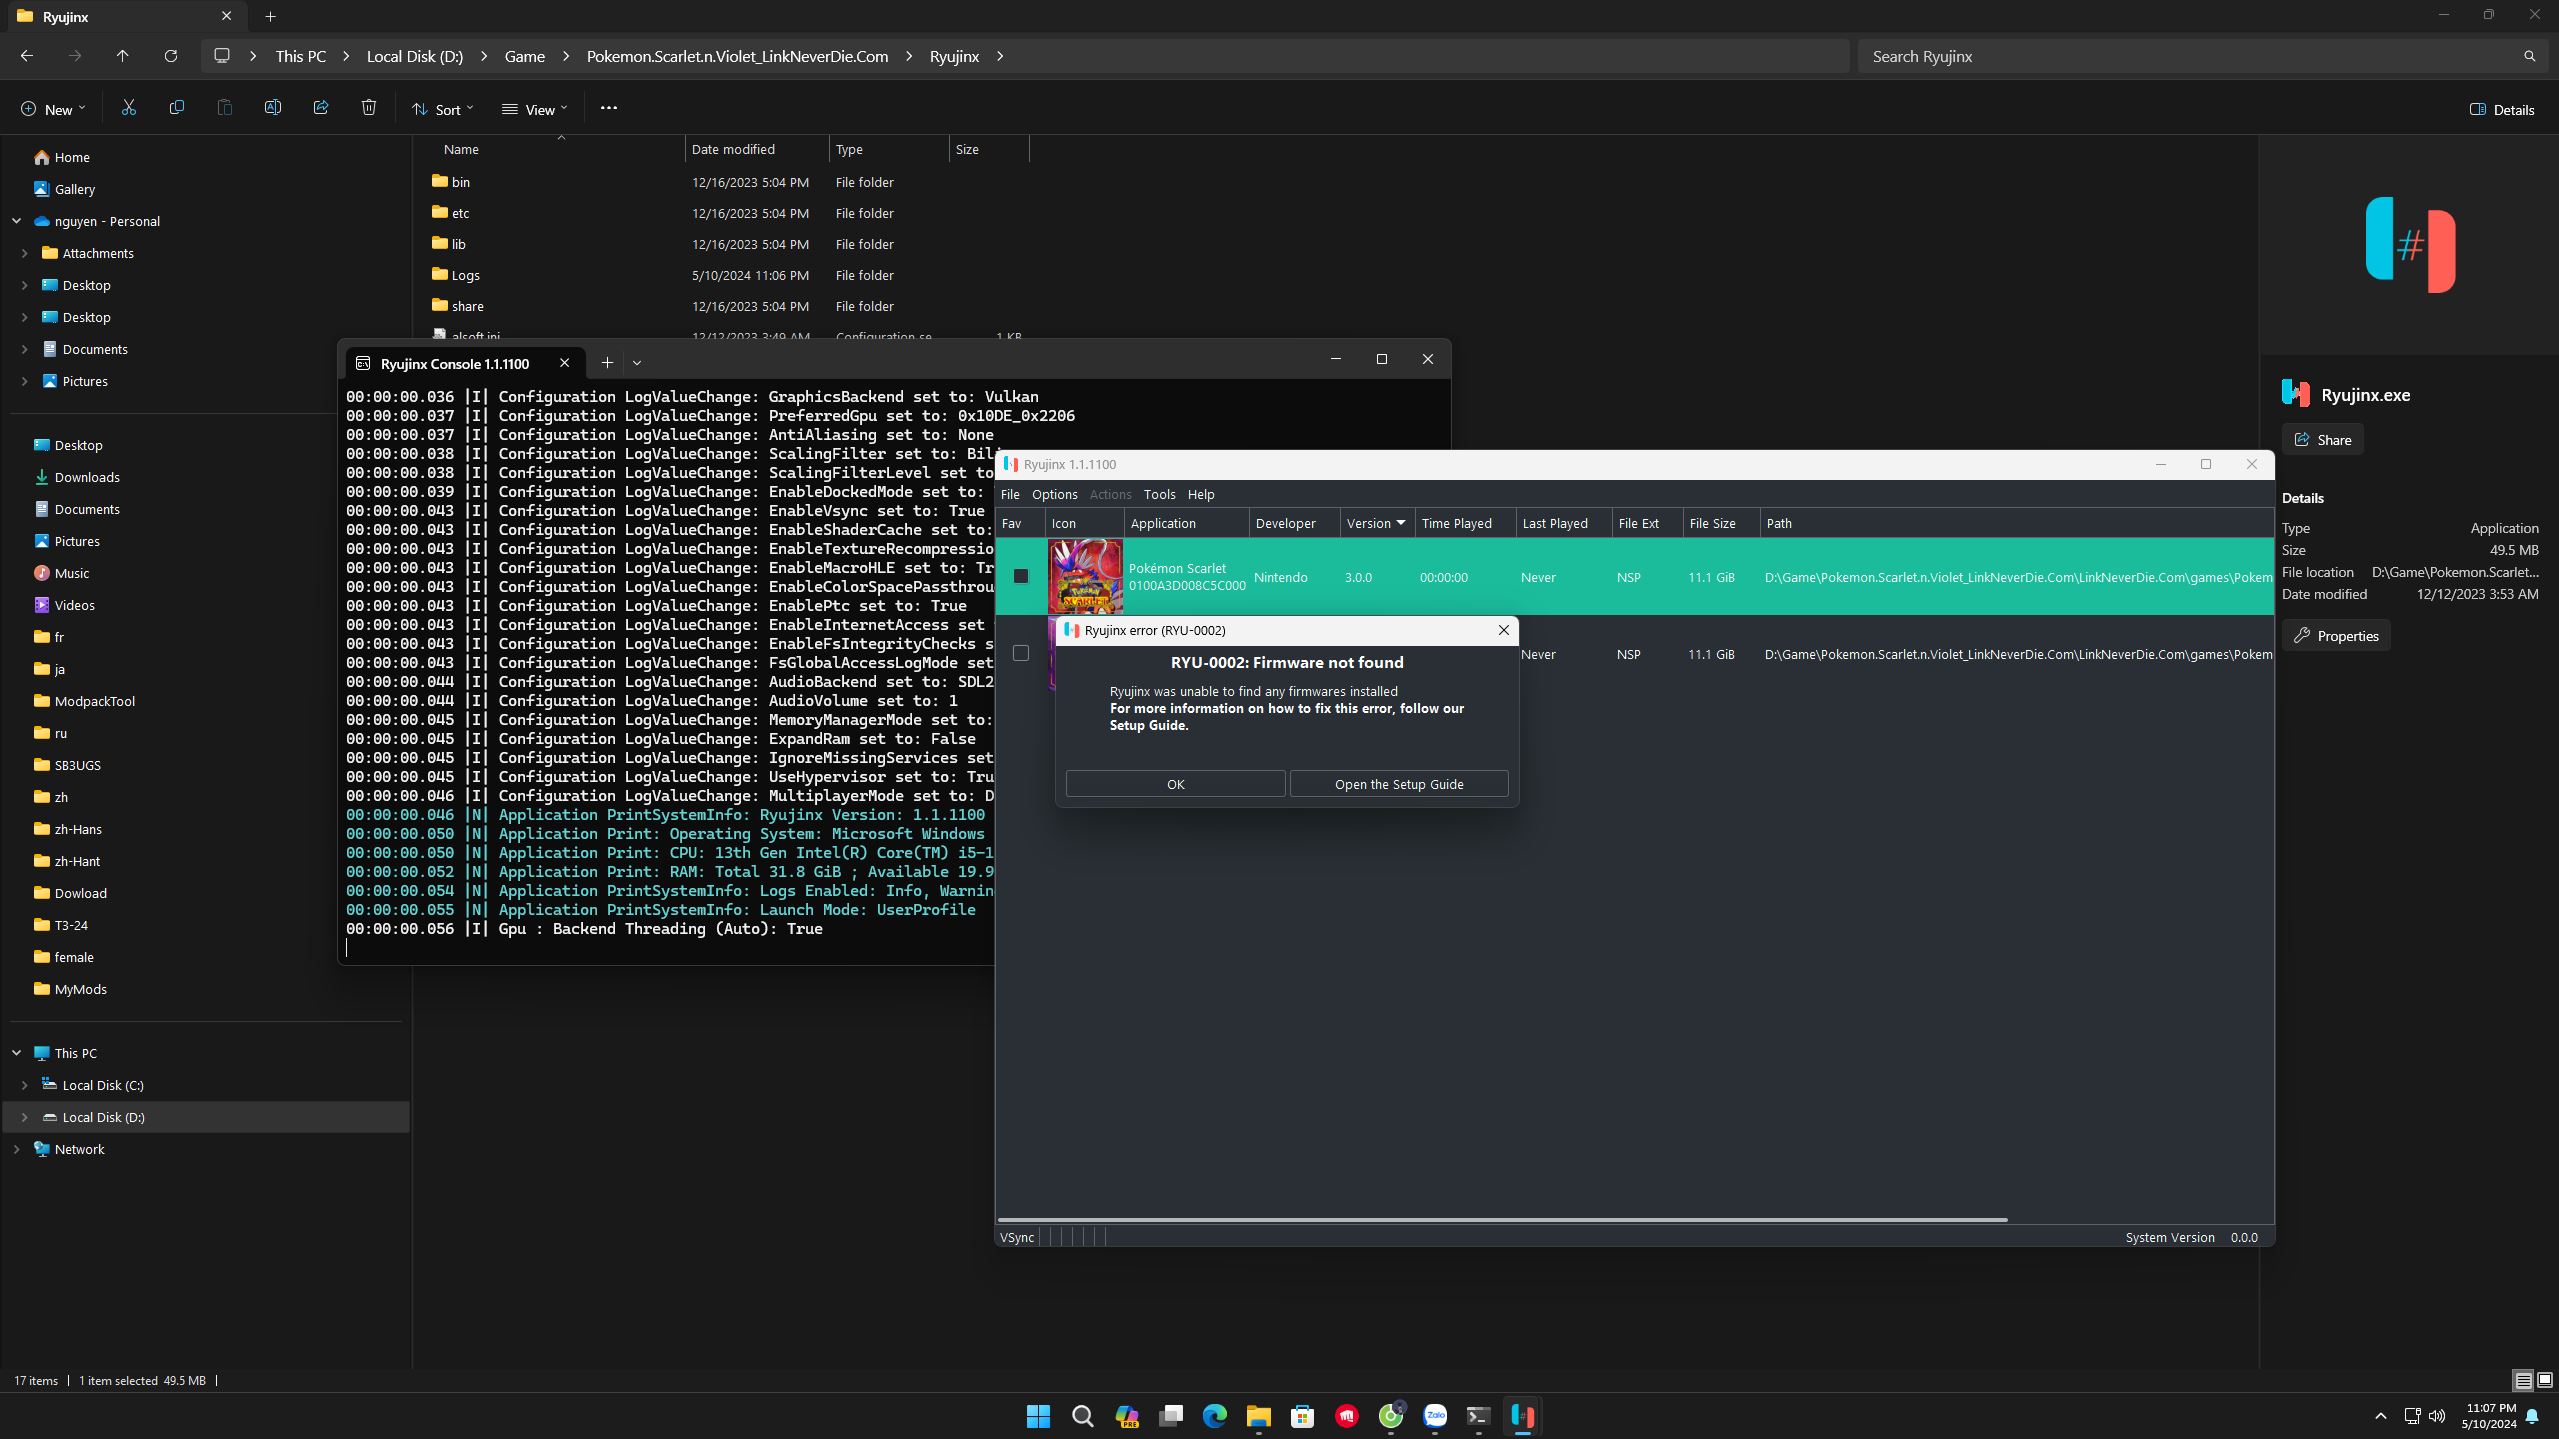Toggle favorite checkbox for second game row

1020,653
